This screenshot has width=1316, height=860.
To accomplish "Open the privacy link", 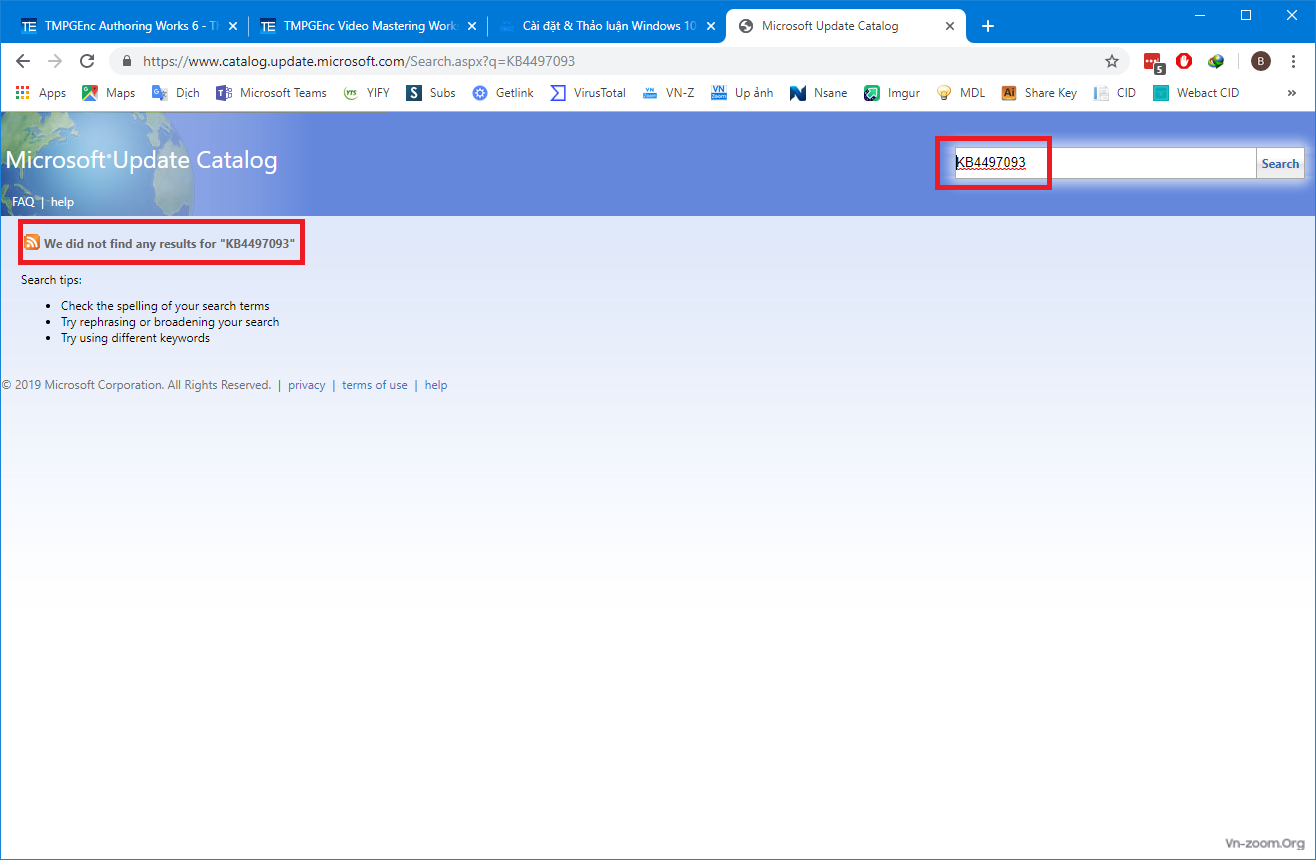I will click(307, 385).
